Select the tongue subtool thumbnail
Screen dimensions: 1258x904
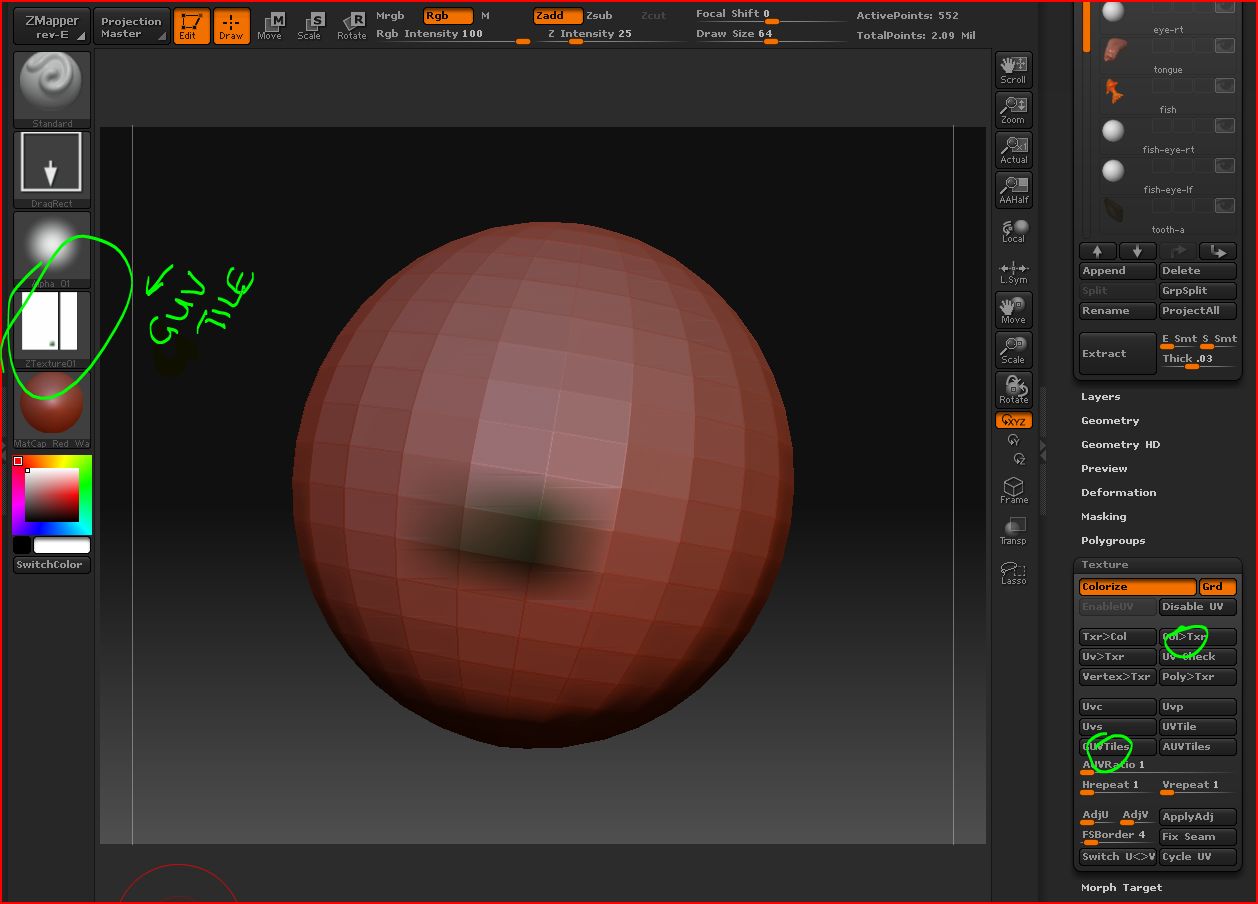tap(1114, 50)
